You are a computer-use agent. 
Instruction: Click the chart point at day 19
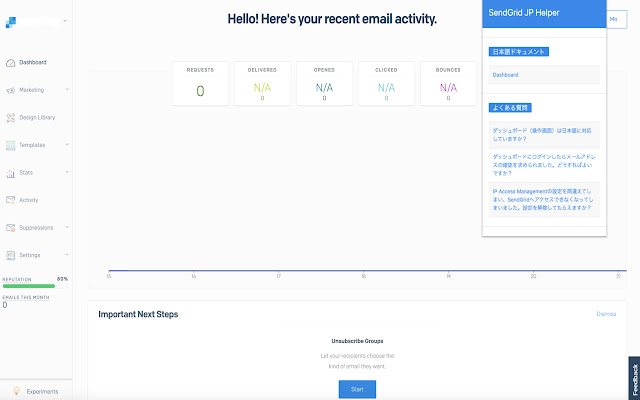(x=448, y=270)
